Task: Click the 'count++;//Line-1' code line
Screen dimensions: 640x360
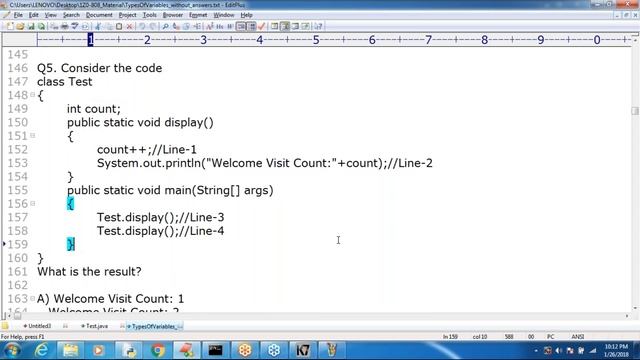Action: (147, 149)
